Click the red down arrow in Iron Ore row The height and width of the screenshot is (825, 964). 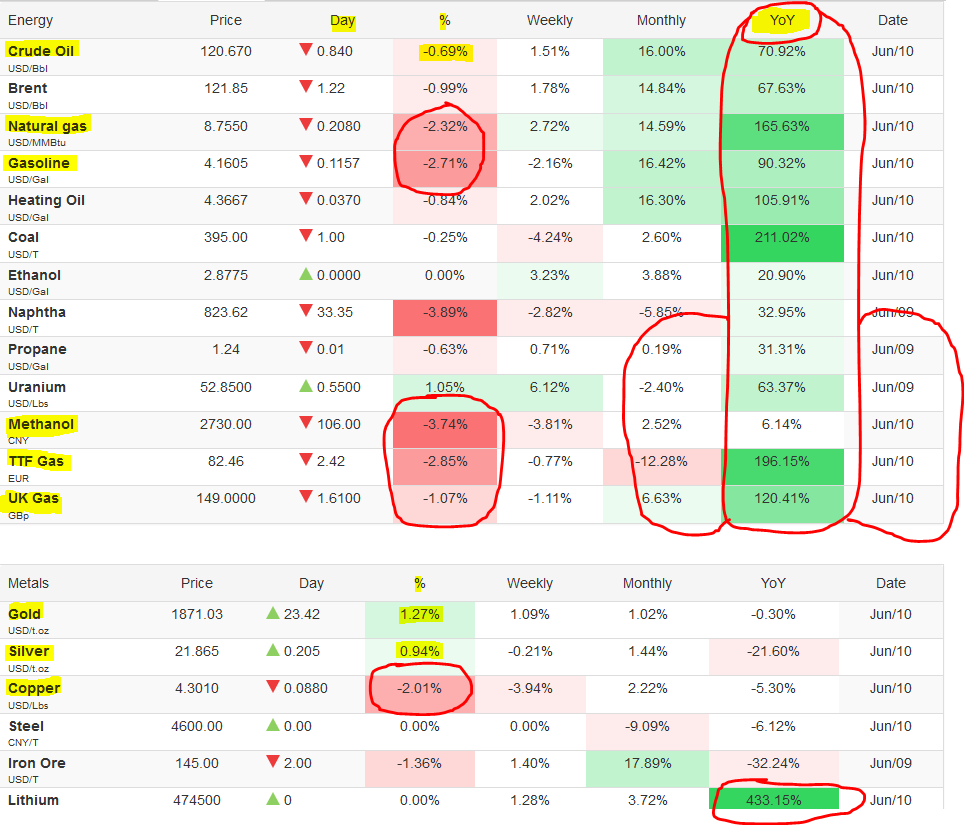[273, 762]
